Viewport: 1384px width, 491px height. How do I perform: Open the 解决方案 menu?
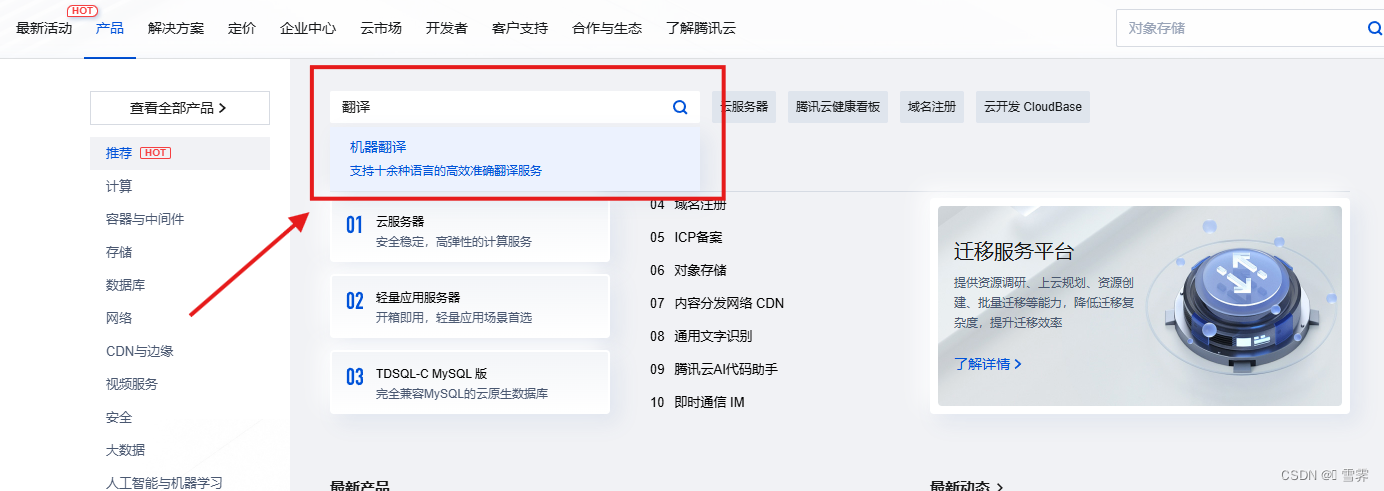click(x=176, y=28)
